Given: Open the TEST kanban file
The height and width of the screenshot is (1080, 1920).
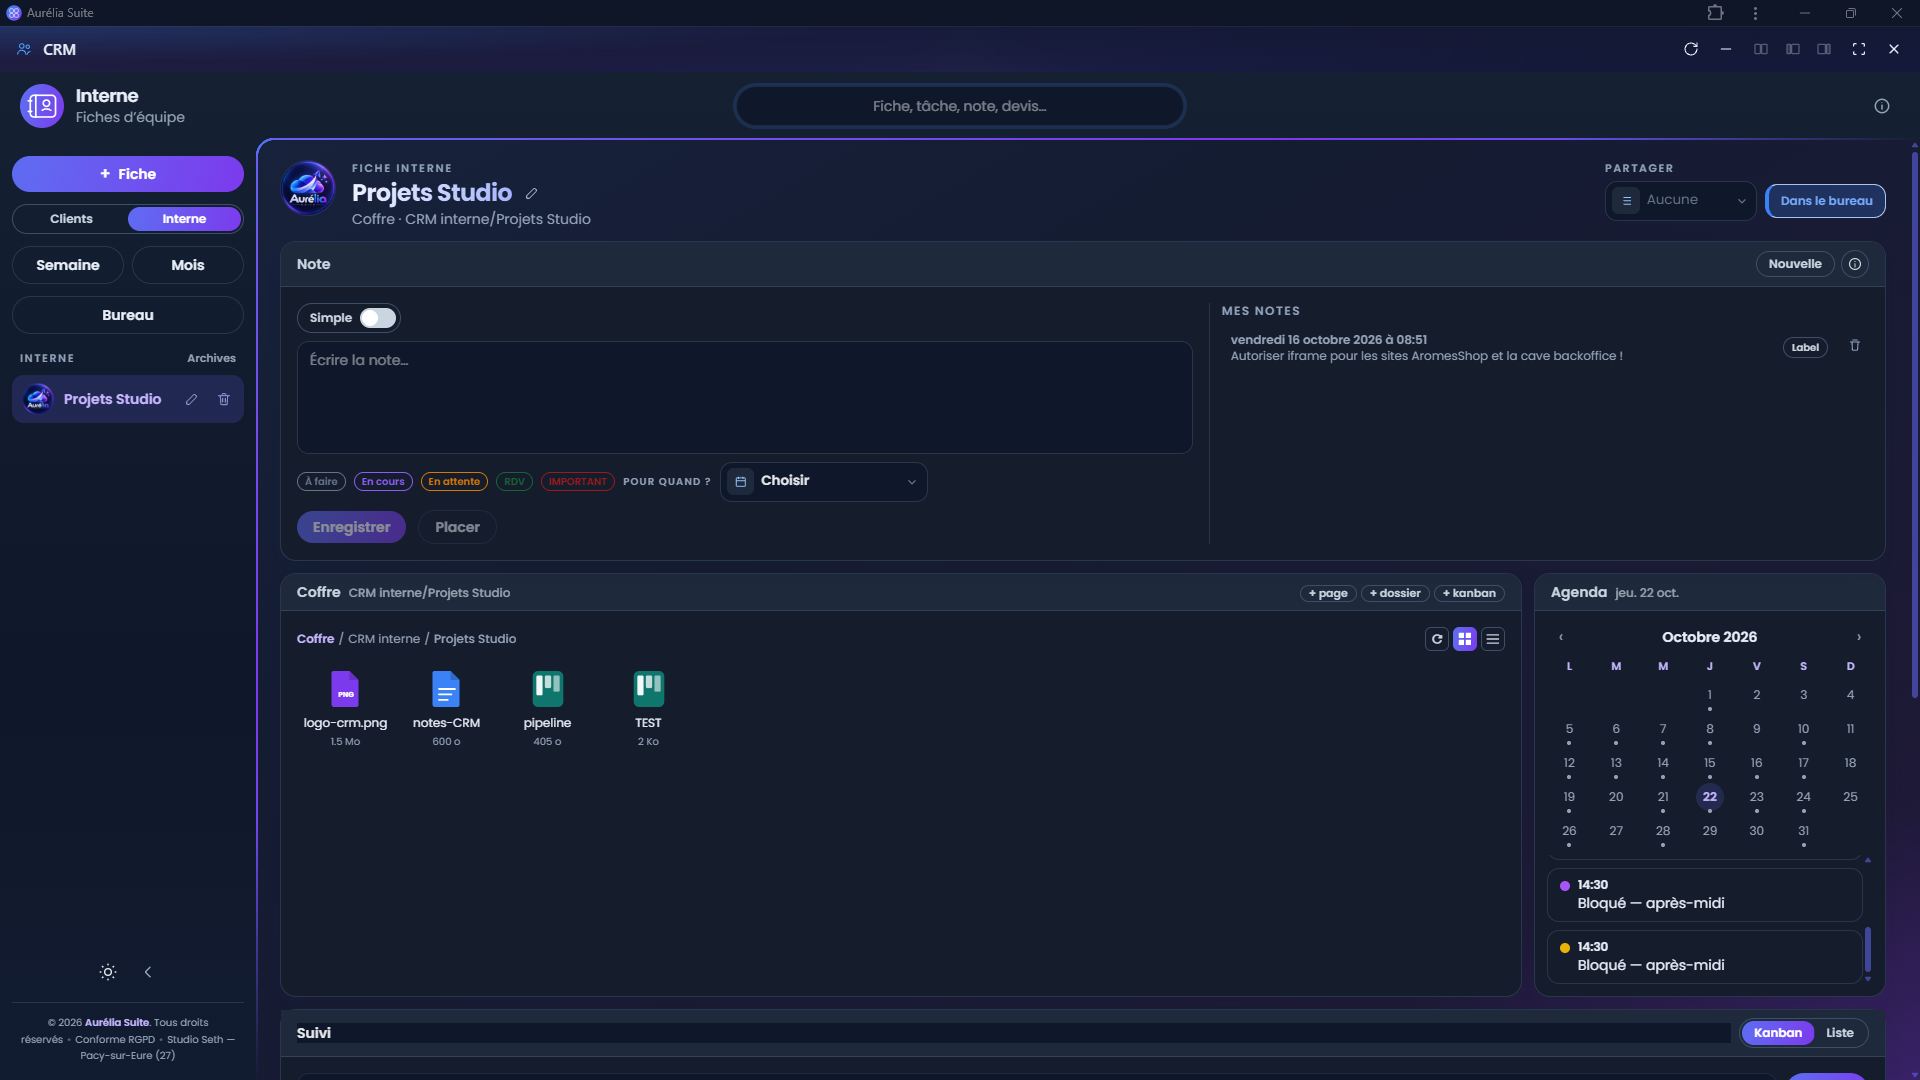Looking at the screenshot, I should click(x=648, y=708).
